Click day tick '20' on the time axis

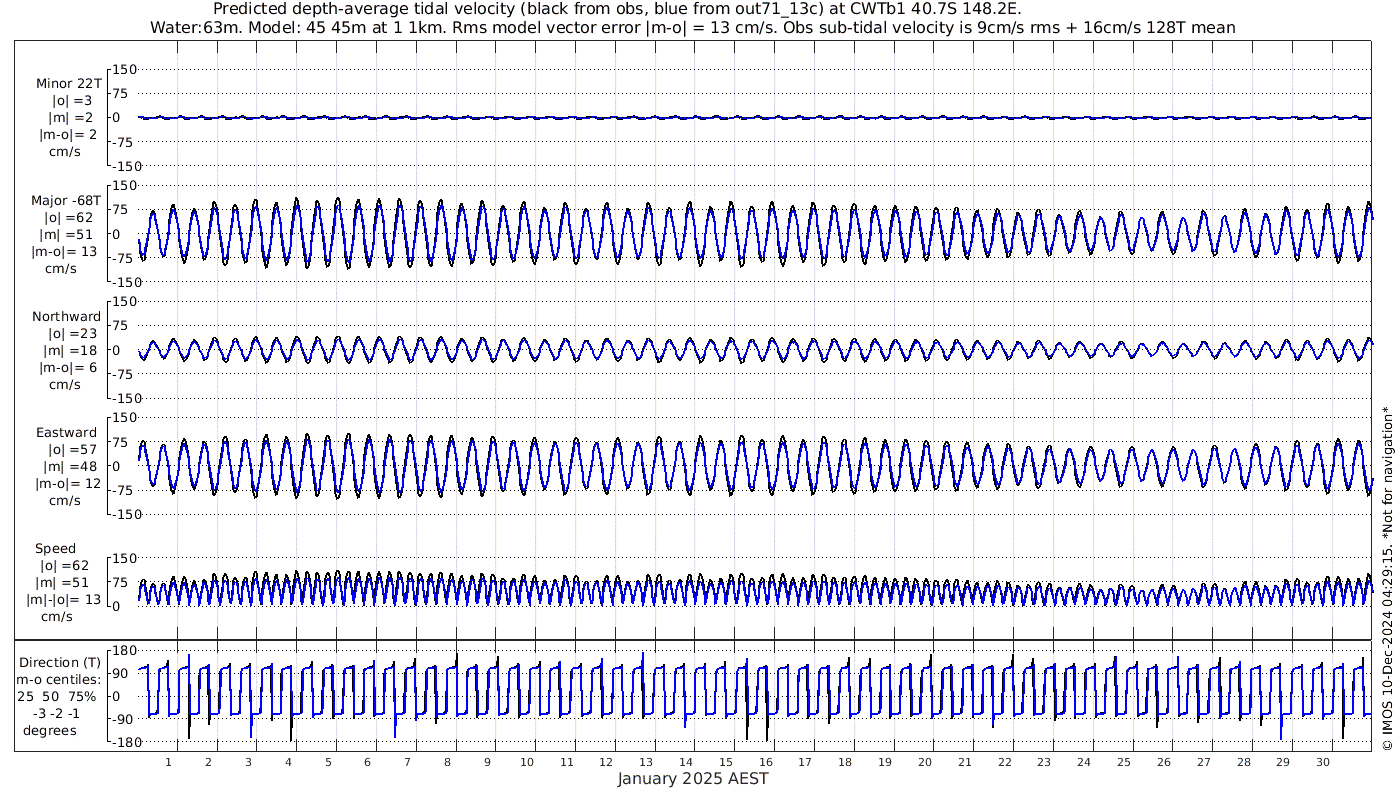coord(925,762)
